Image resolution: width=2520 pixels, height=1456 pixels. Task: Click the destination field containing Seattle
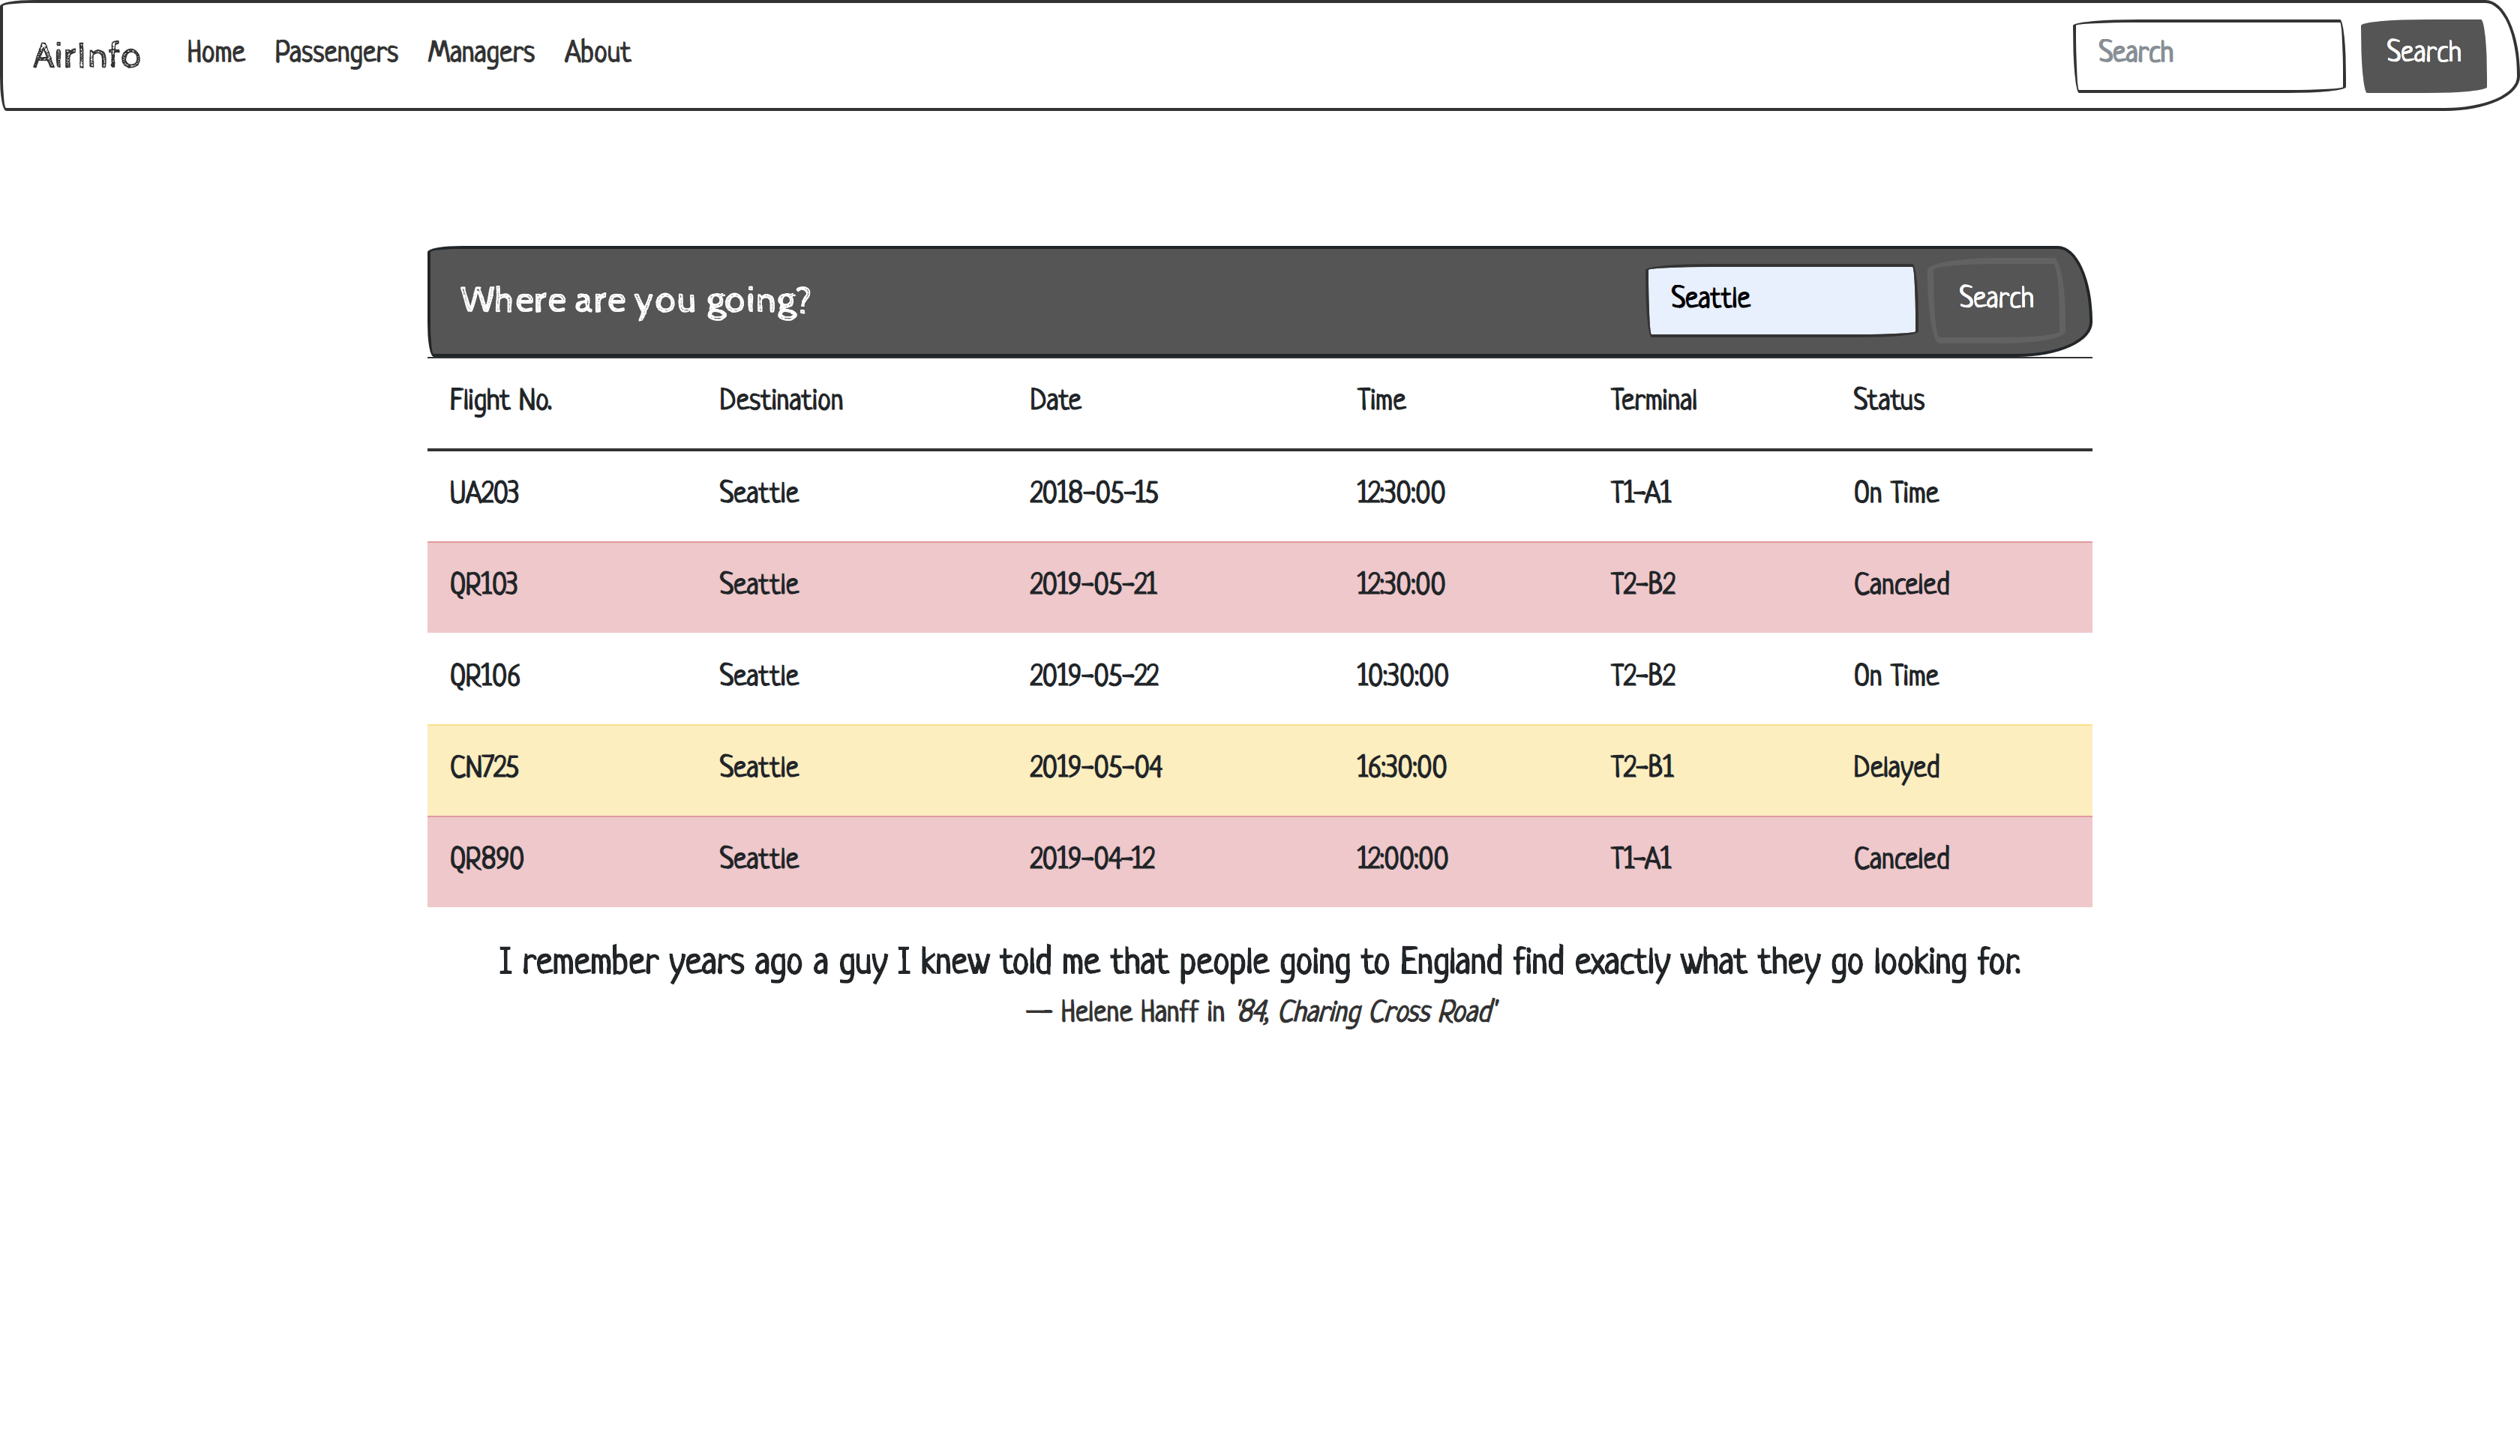click(1780, 299)
